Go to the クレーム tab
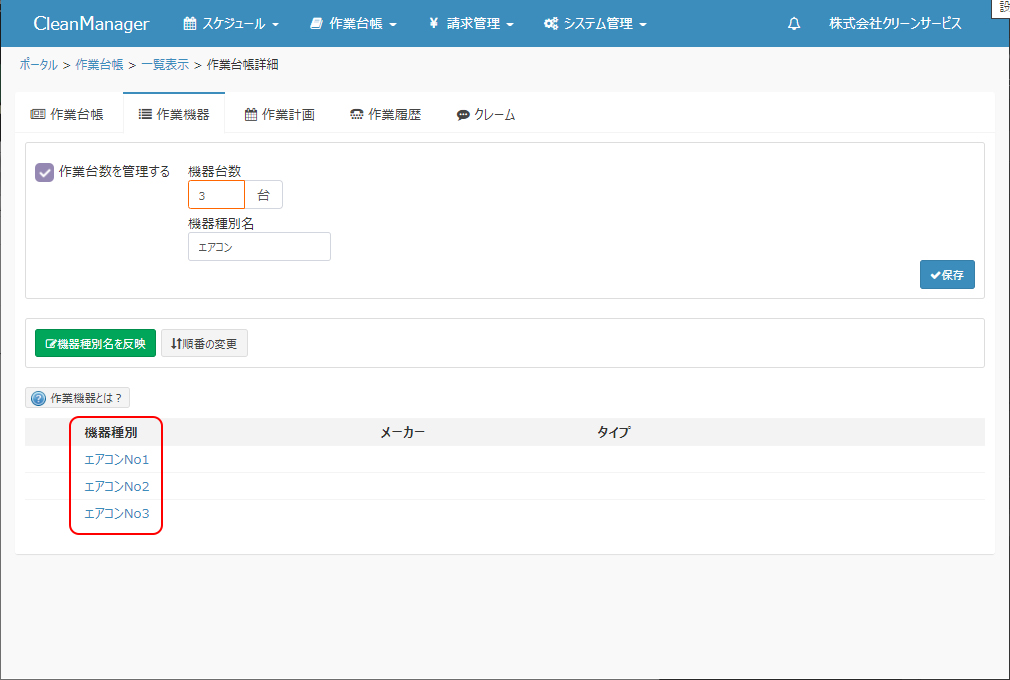The image size is (1010, 680). (x=486, y=114)
